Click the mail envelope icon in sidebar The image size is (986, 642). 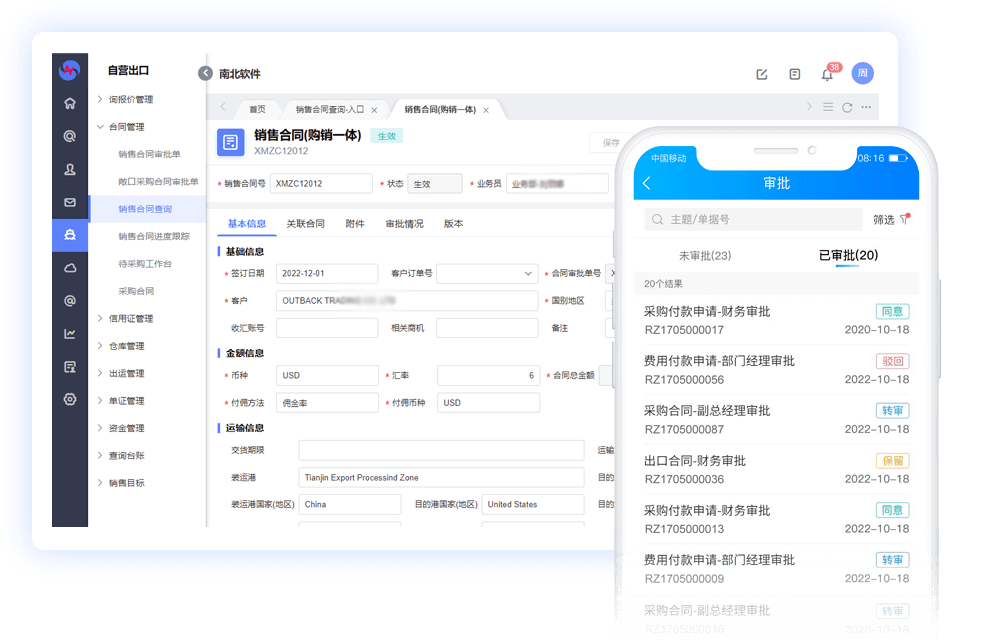coord(70,202)
